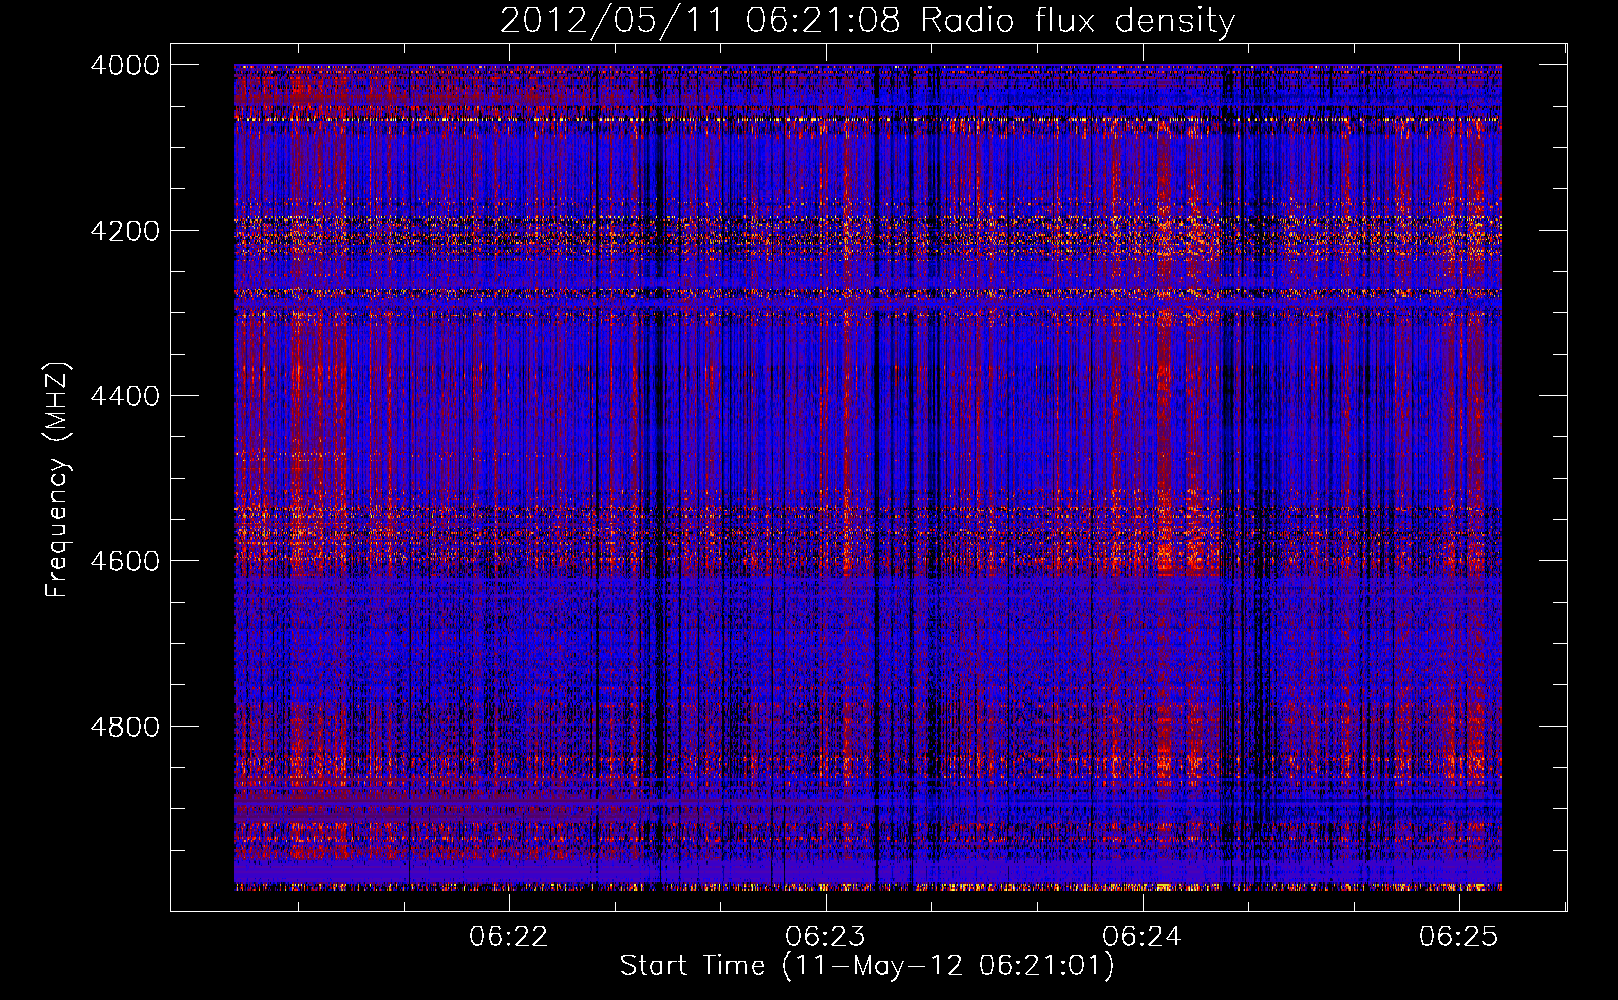Click the 4600 frequency tick label
This screenshot has height=1000, width=1618.
point(125,561)
